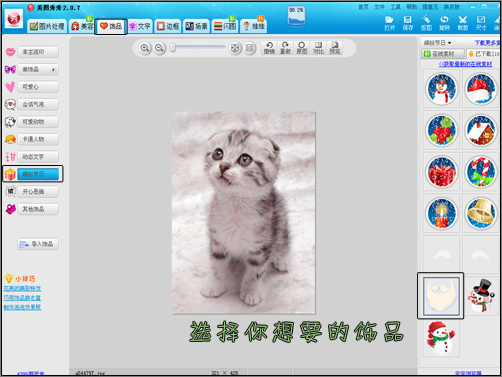Select the highlighted 缤纷节日 holiday category
The image size is (502, 377).
pyautogui.click(x=38, y=174)
